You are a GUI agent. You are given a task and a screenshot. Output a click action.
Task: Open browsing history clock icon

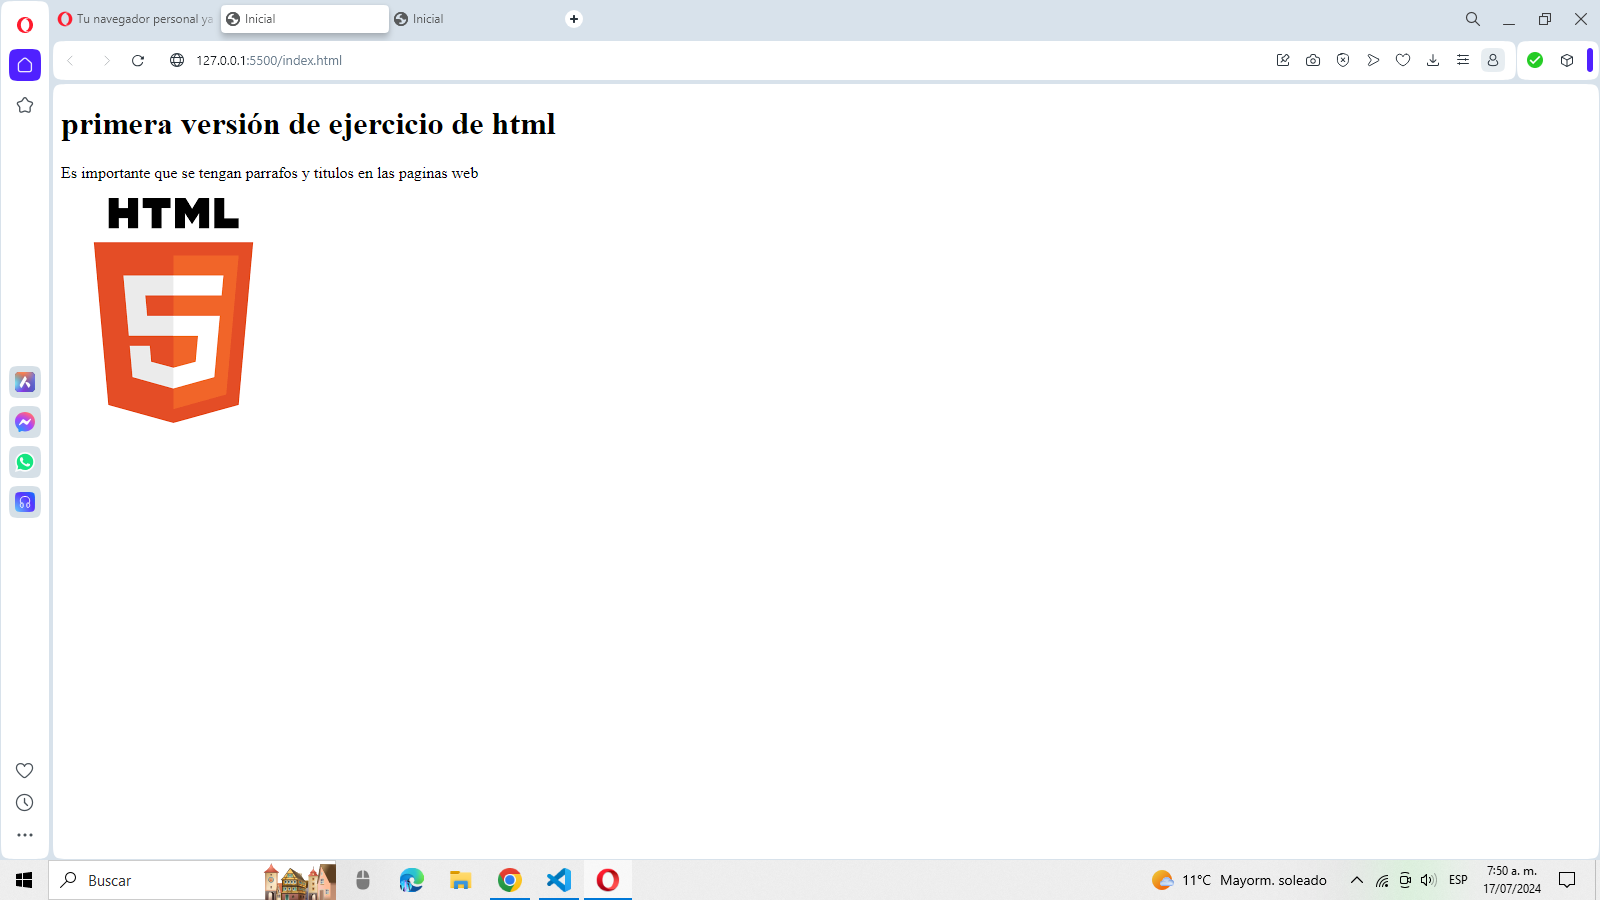click(x=25, y=803)
